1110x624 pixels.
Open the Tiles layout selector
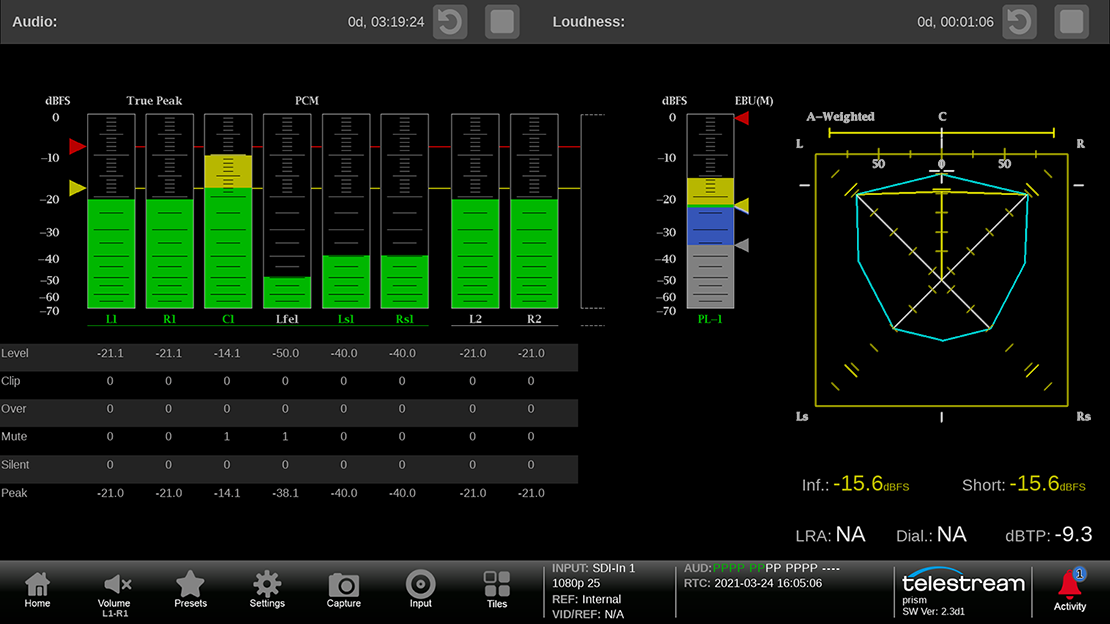497,589
